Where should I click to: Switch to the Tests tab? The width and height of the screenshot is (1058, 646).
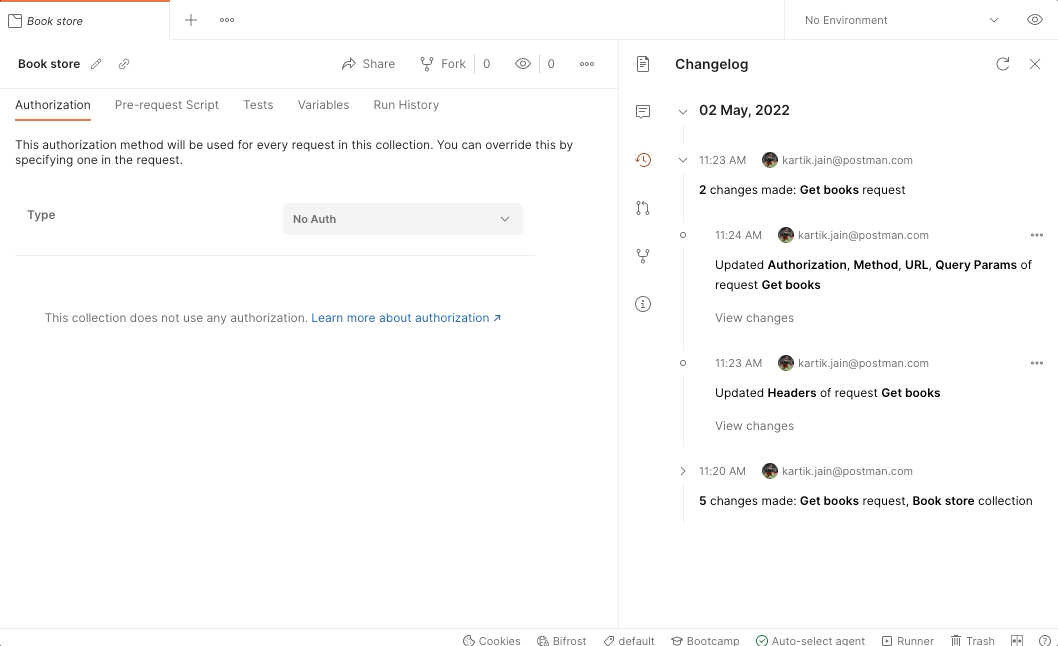(x=258, y=104)
